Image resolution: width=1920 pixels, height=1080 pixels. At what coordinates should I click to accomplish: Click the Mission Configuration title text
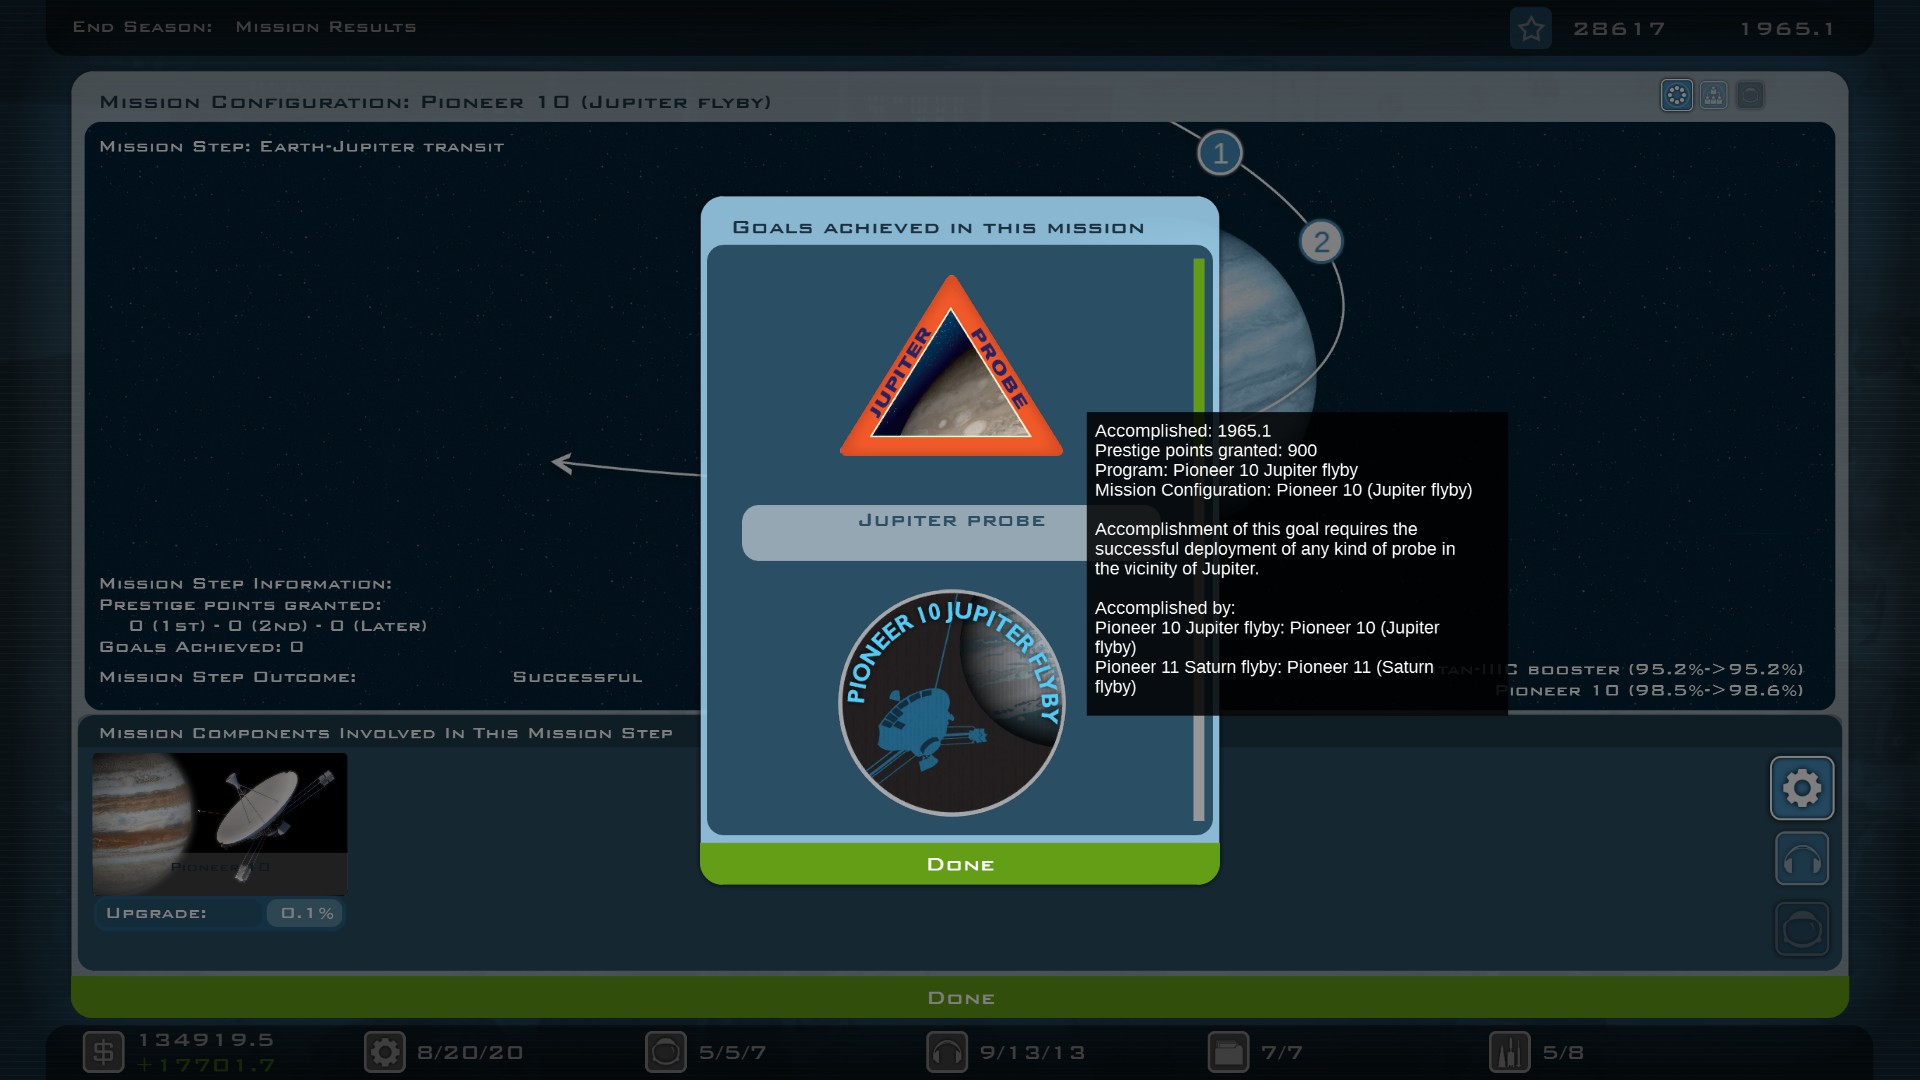click(x=435, y=102)
